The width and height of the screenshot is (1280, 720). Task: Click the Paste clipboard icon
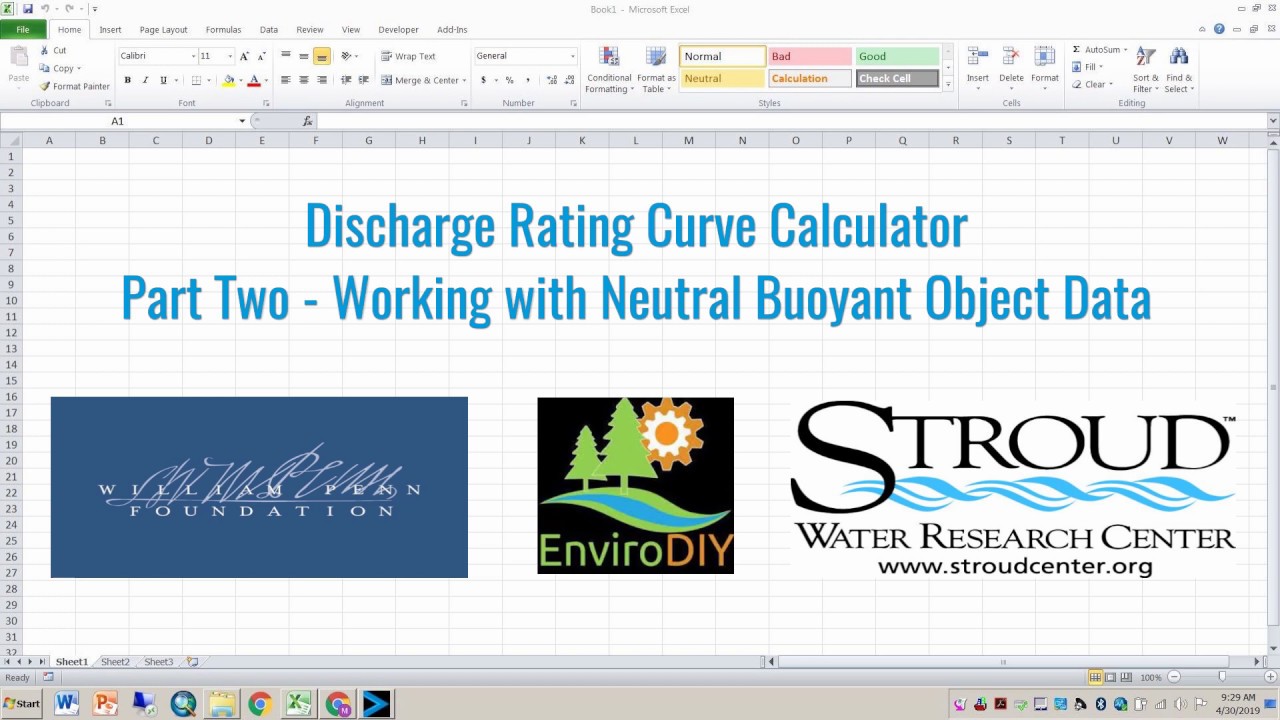tap(19, 56)
